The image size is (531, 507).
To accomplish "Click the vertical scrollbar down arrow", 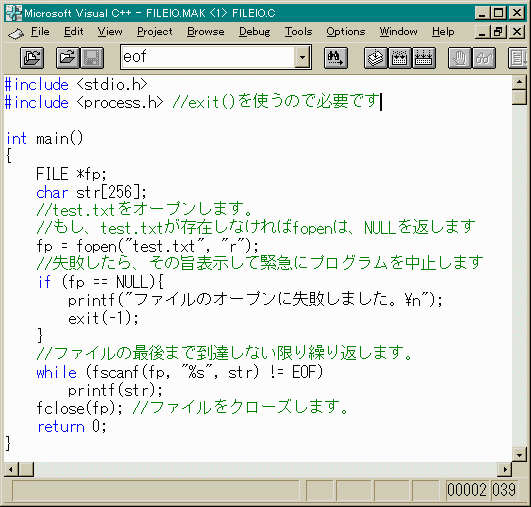I will [519, 455].
